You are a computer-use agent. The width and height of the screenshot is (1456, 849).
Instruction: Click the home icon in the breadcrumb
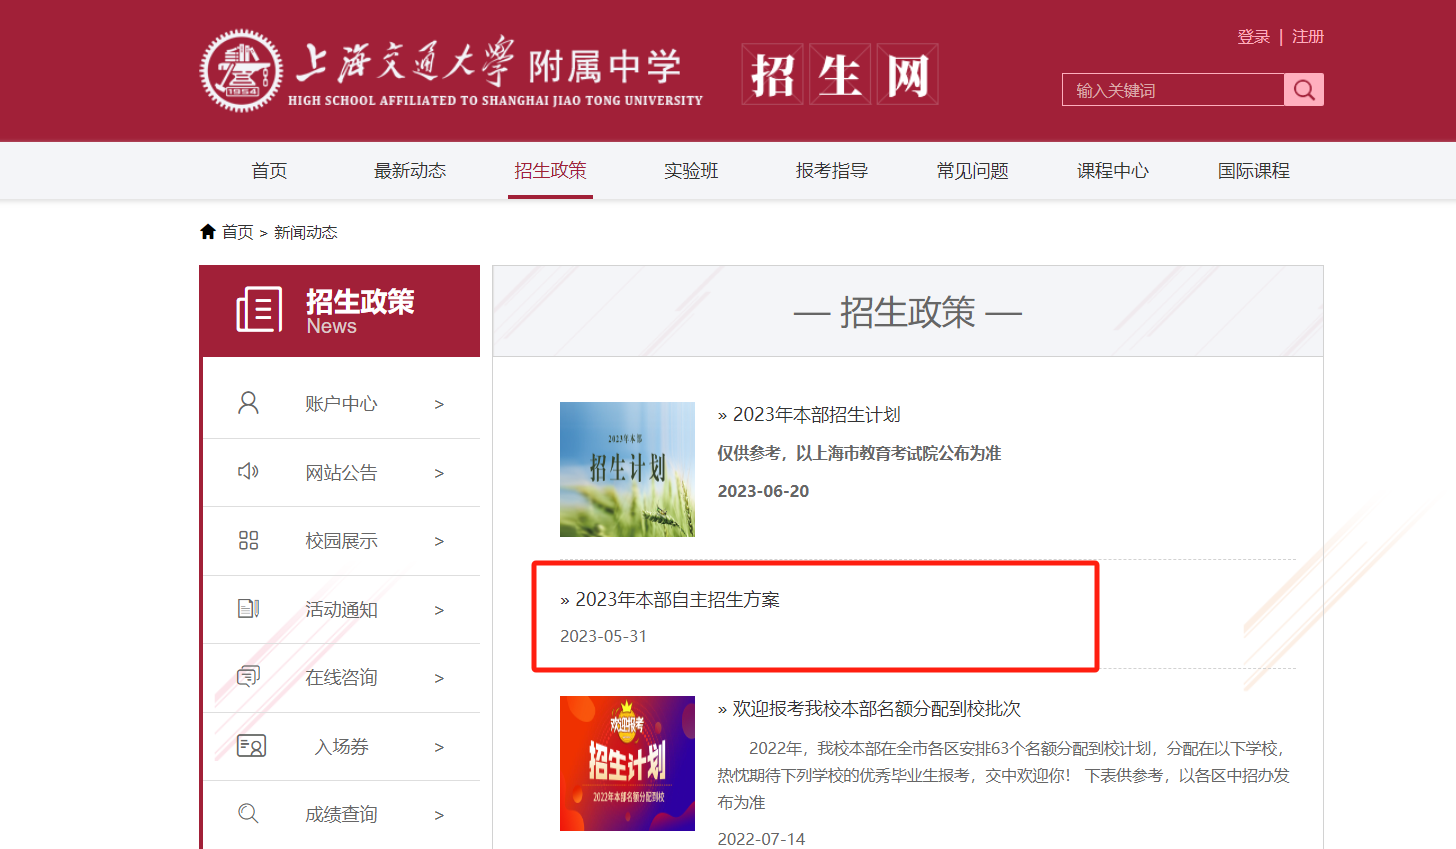208,231
